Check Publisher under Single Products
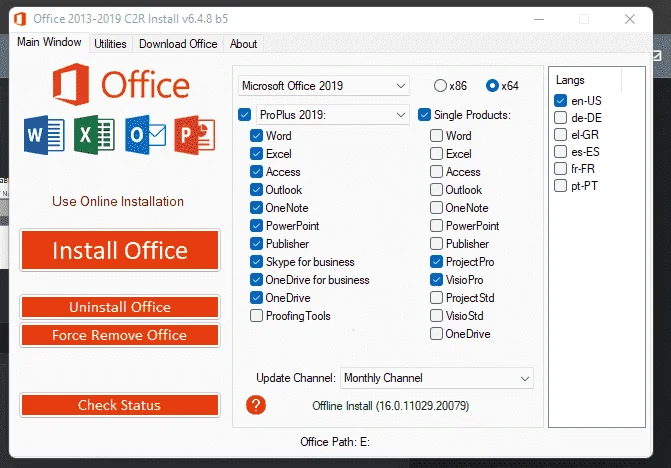This screenshot has height=468, width=671. [436, 243]
